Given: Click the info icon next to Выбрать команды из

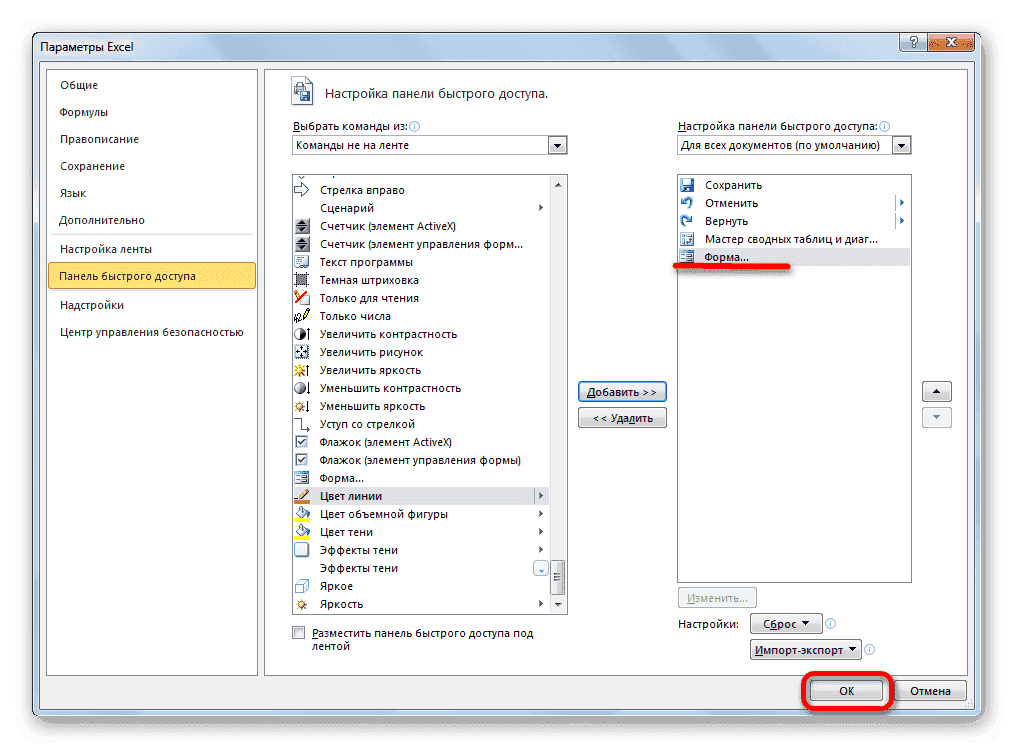Looking at the screenshot, I should pyautogui.click(x=415, y=126).
